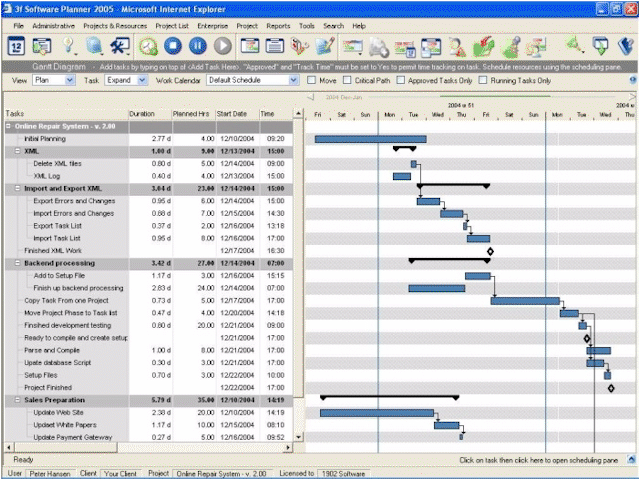
Task: Collapse the Online Repair System project node
Action: point(8,126)
